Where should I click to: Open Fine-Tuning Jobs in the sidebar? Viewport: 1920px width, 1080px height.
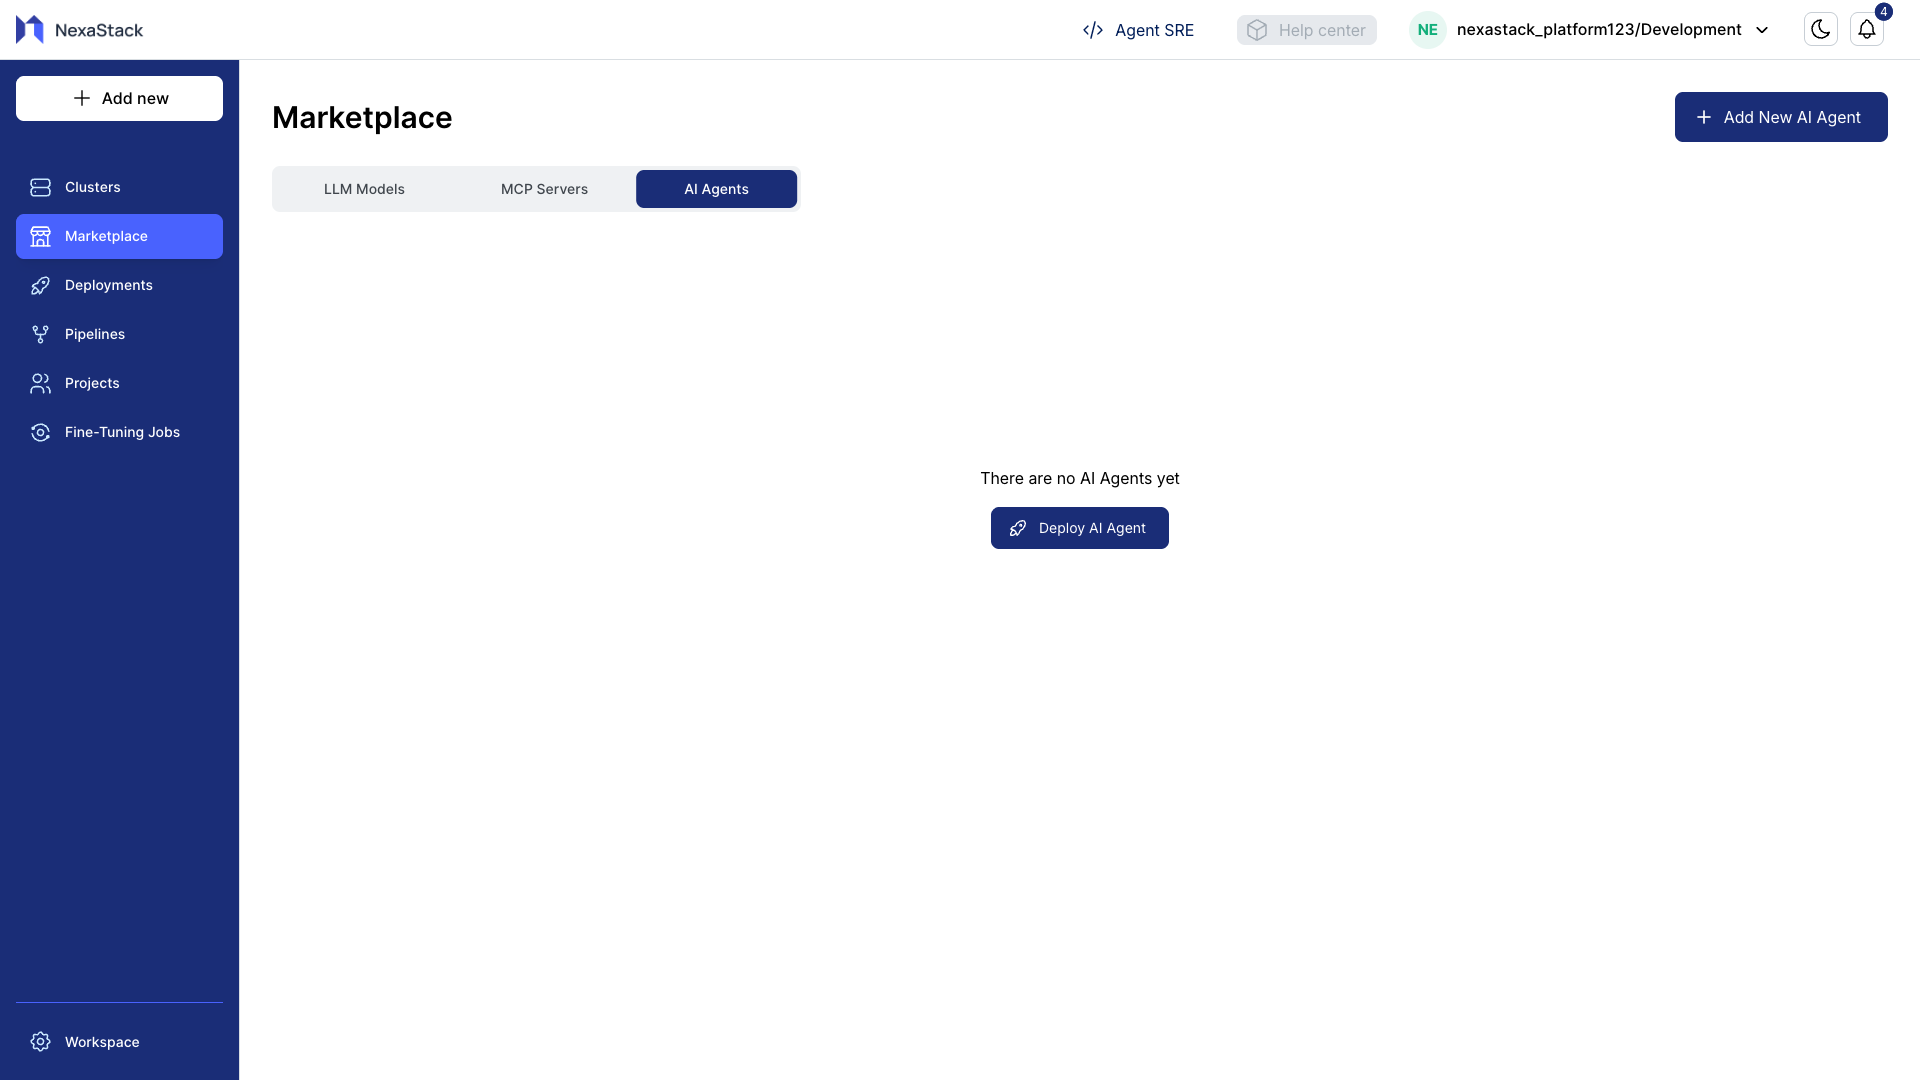121,432
